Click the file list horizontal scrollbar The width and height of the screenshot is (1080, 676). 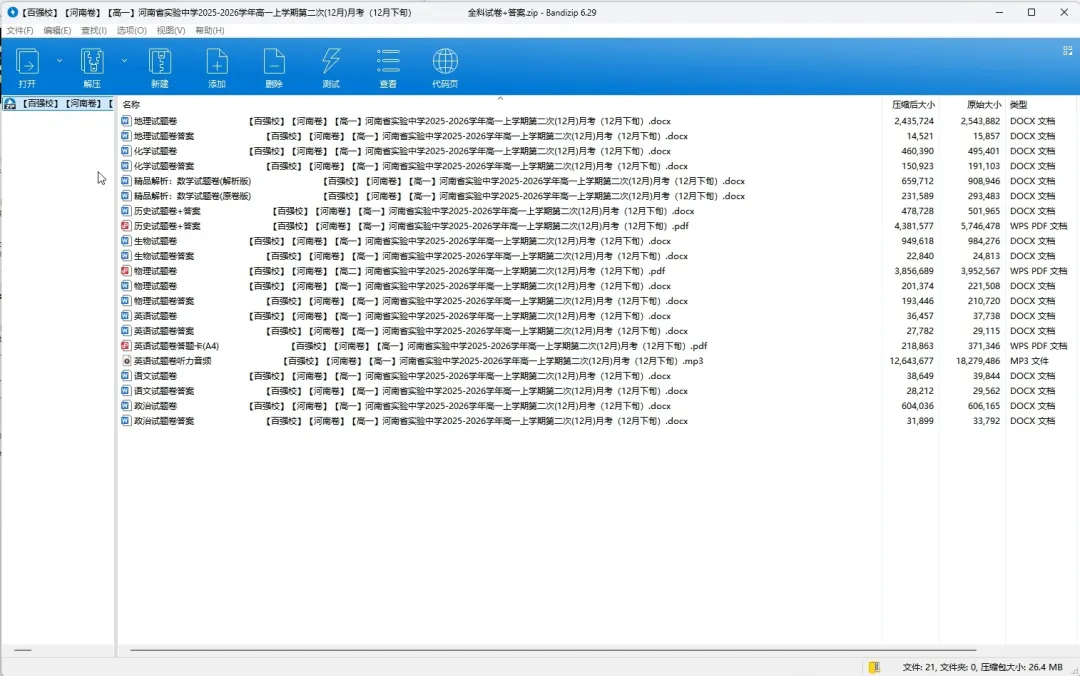tap(553, 650)
